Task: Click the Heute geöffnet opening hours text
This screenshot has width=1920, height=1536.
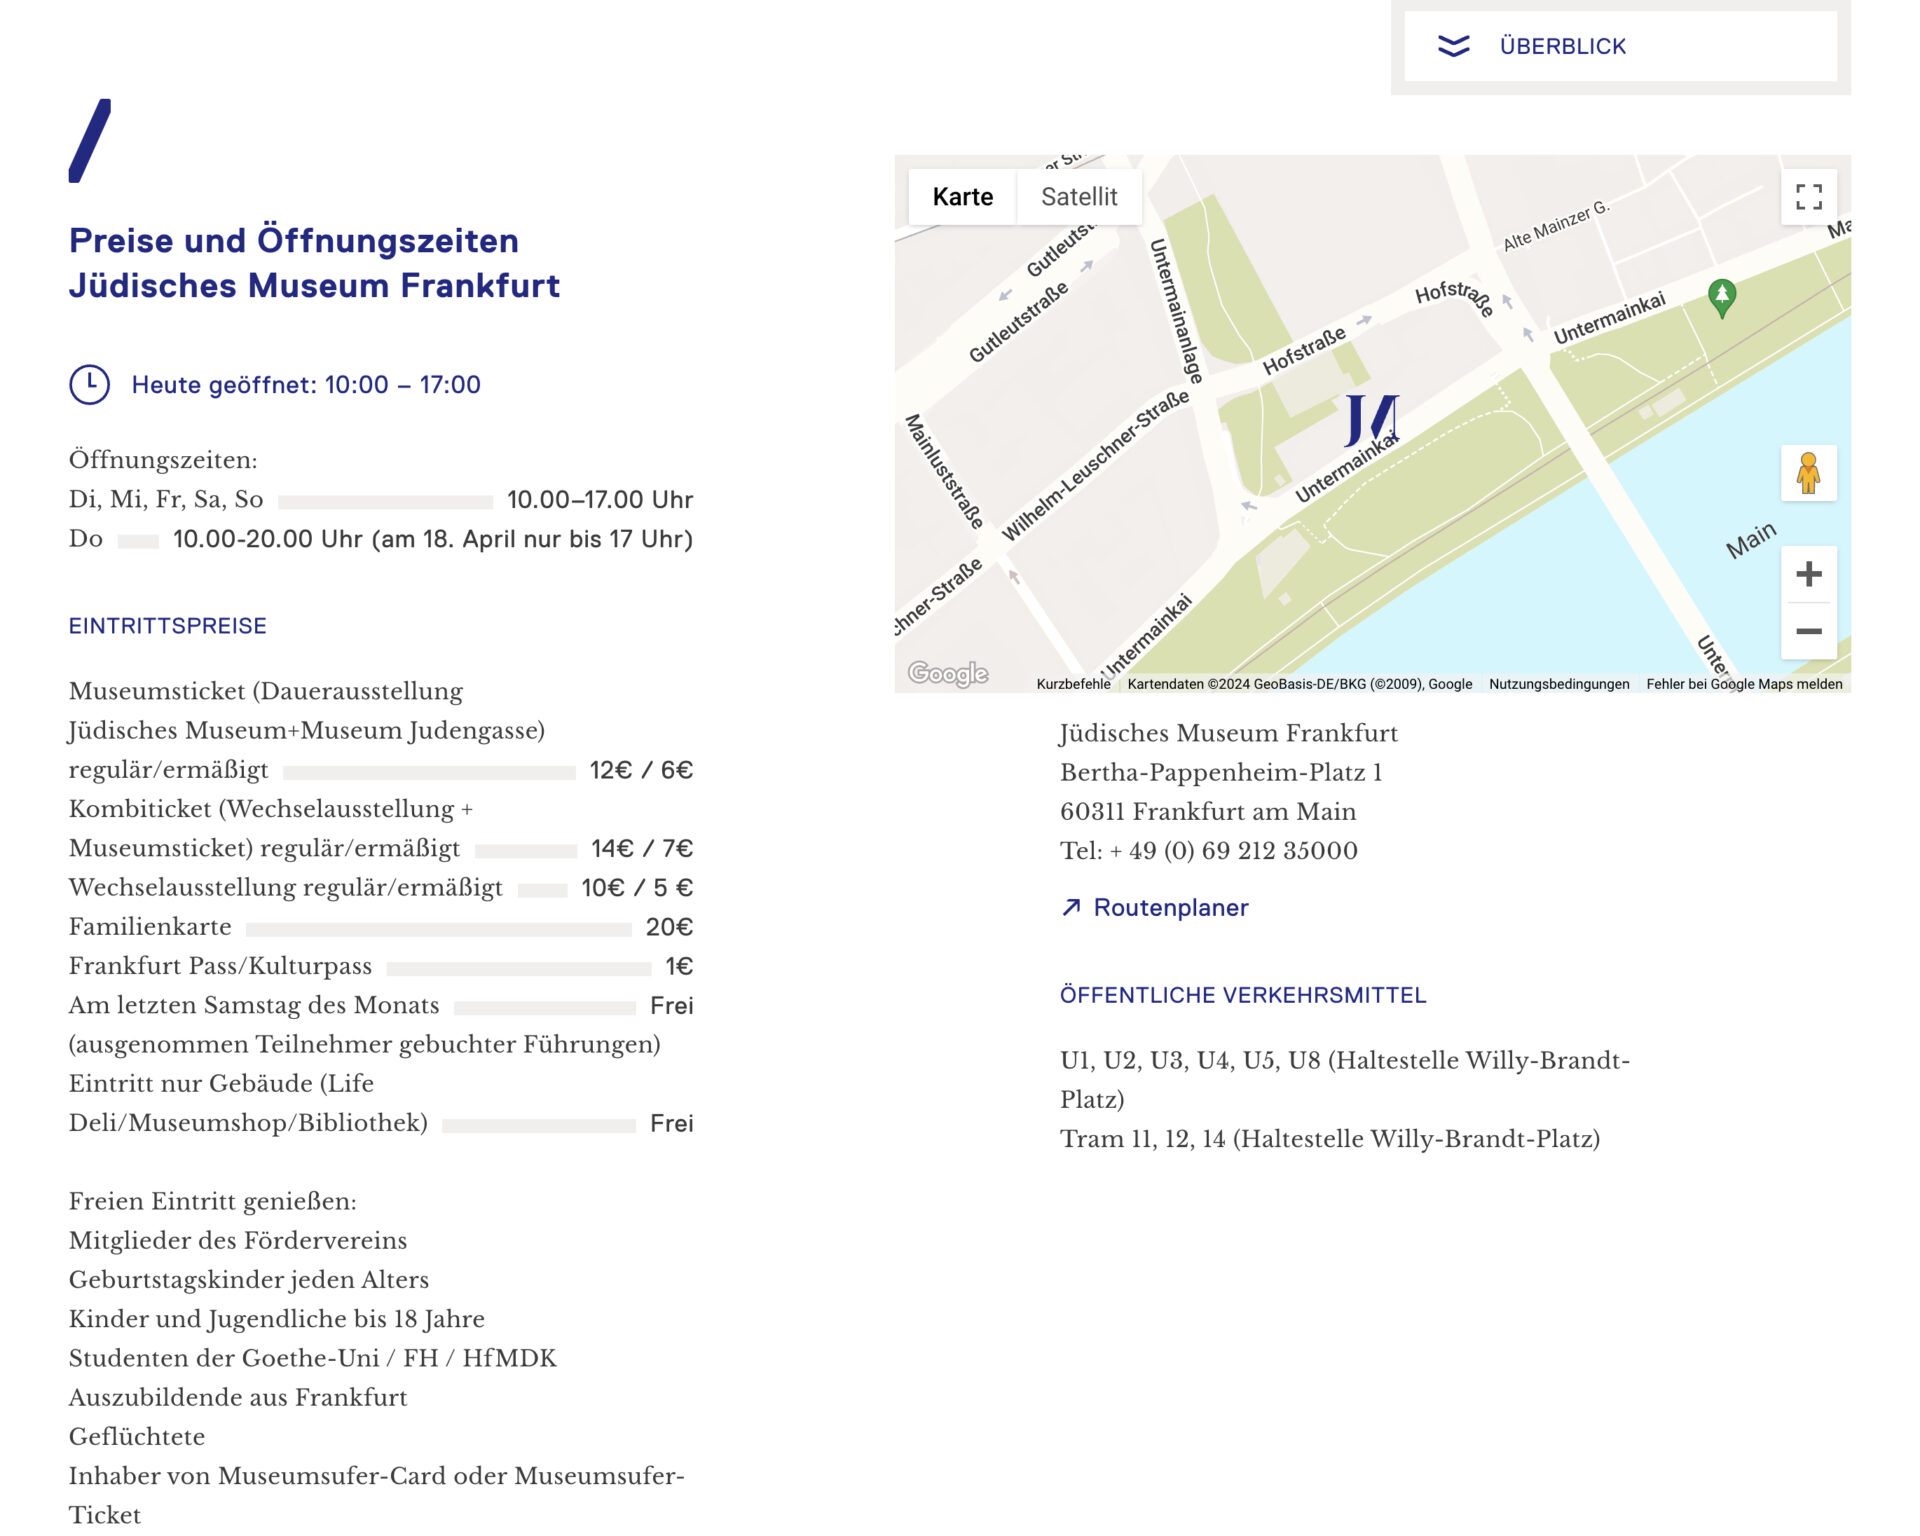Action: click(306, 385)
